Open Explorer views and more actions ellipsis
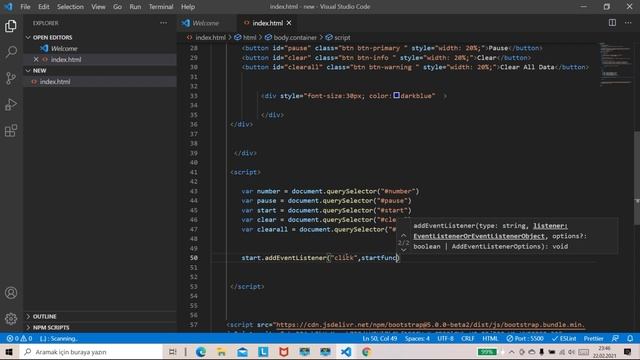This screenshot has width=640, height=360. click(164, 23)
